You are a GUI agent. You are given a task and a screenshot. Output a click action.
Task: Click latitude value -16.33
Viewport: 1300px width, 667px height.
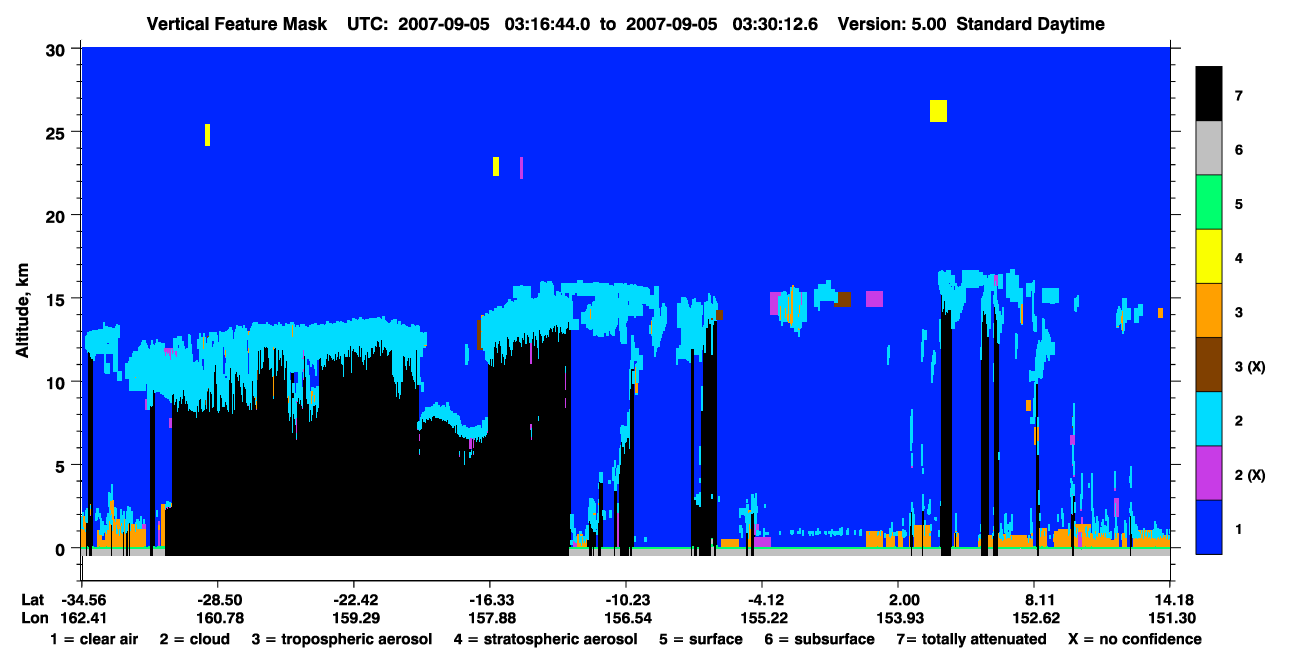point(489,599)
